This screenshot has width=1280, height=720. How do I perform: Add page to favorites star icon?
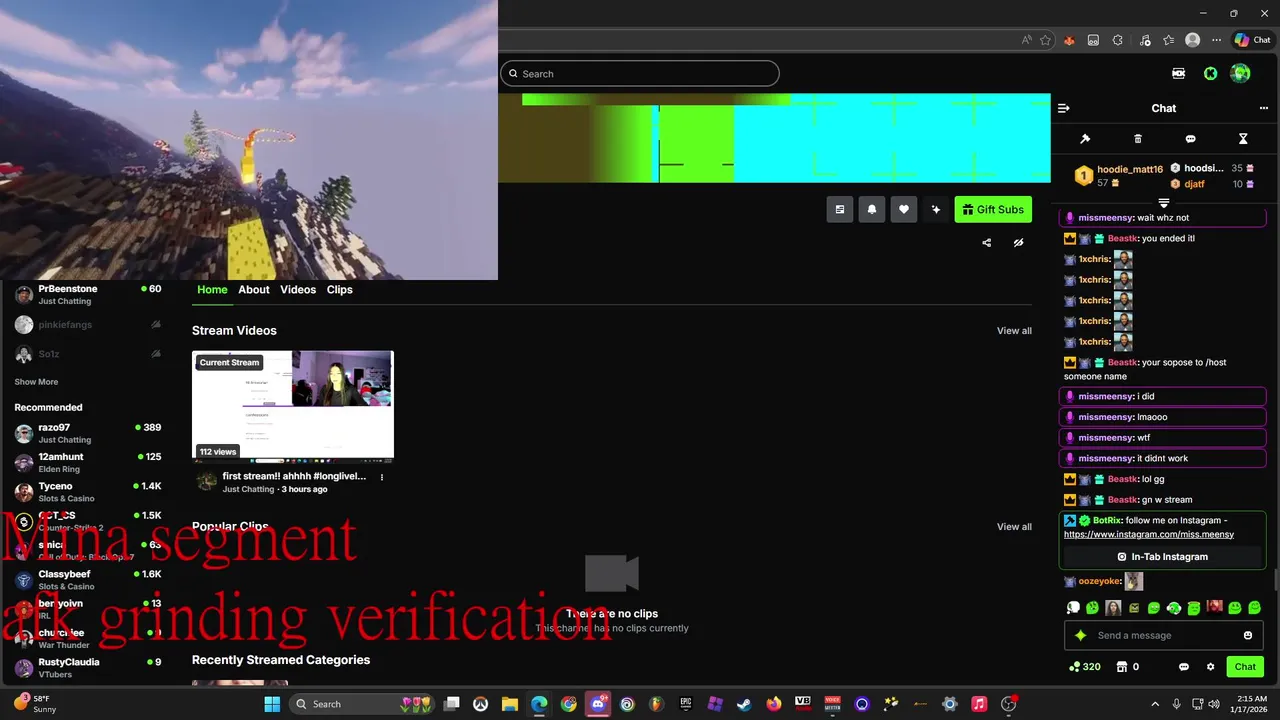point(1045,40)
